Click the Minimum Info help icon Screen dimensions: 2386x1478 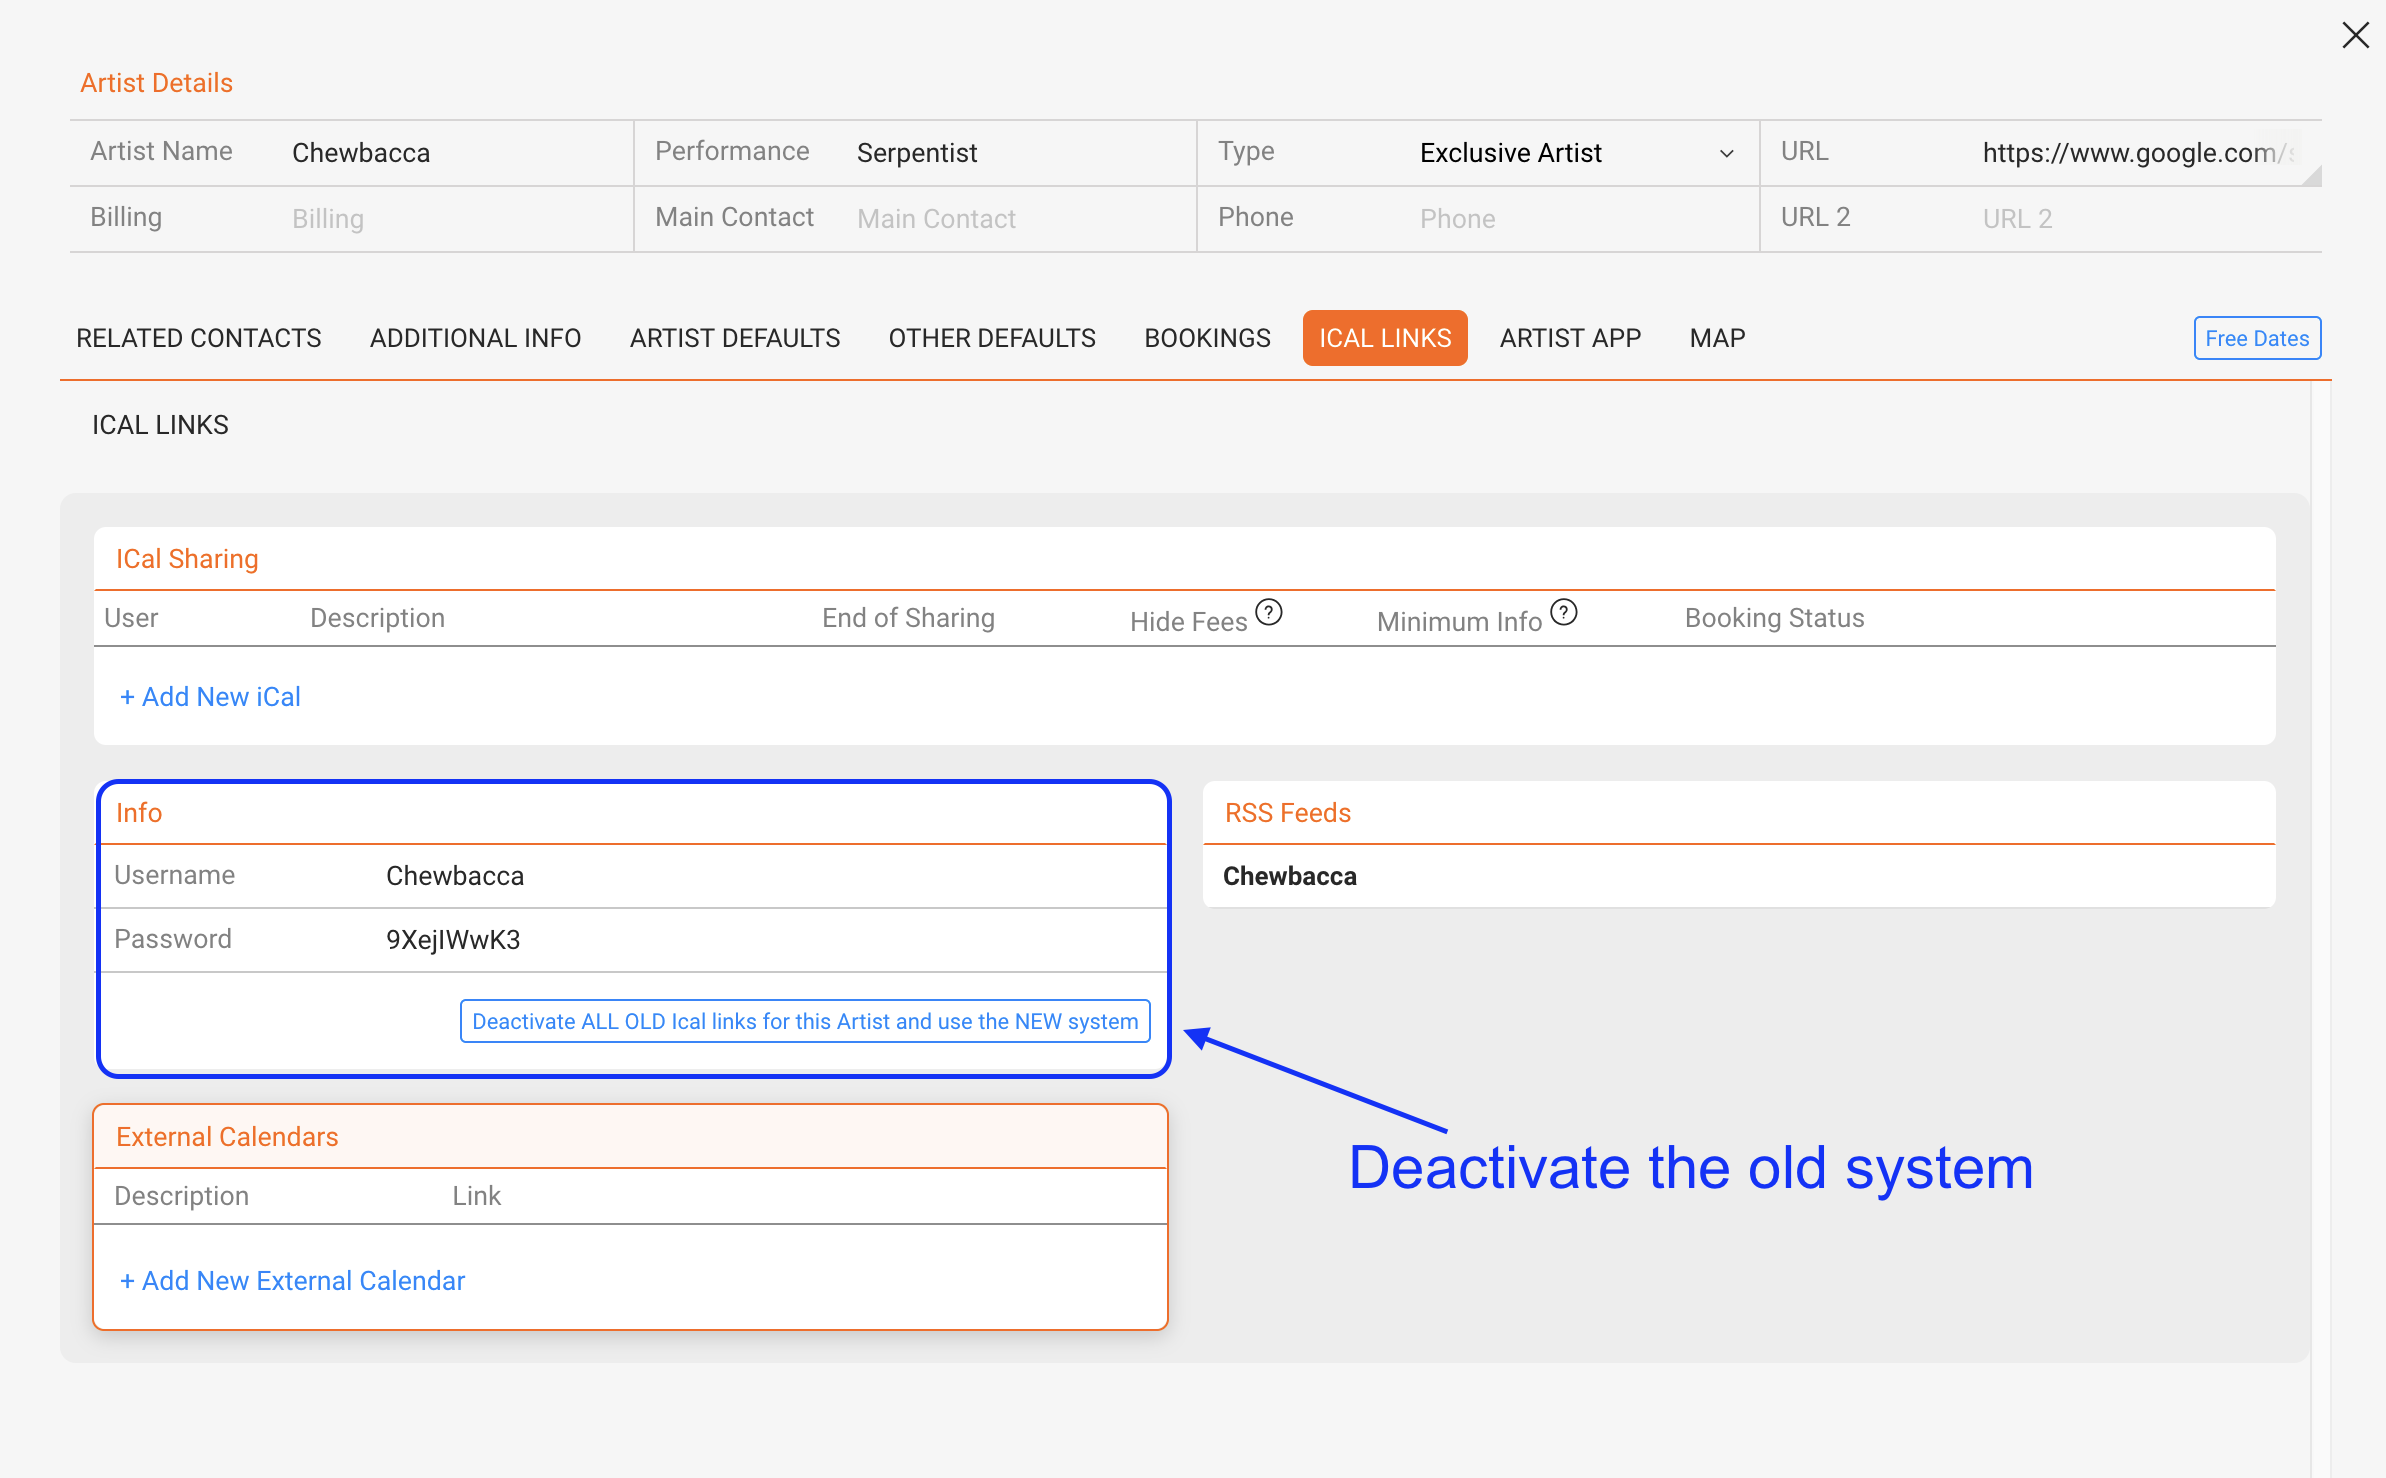[1563, 612]
